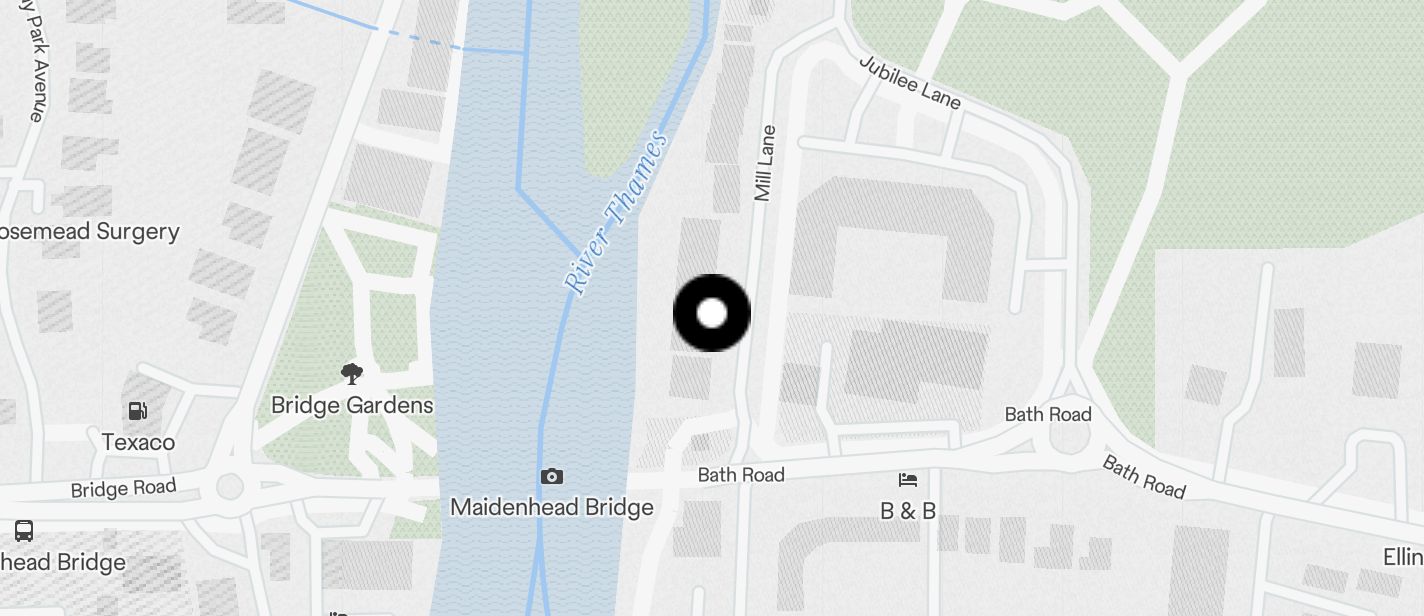The height and width of the screenshot is (616, 1424).
Task: Click the B & B text label
Action: (908, 511)
